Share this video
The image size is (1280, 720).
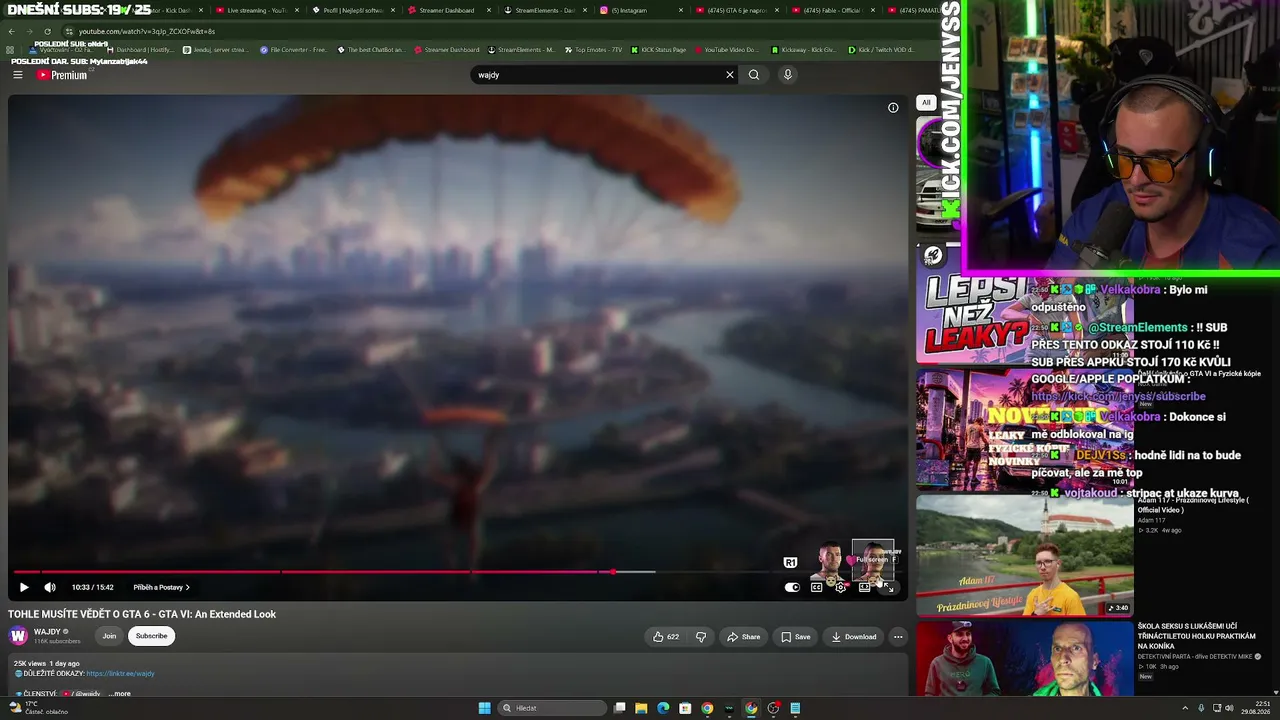(744, 637)
